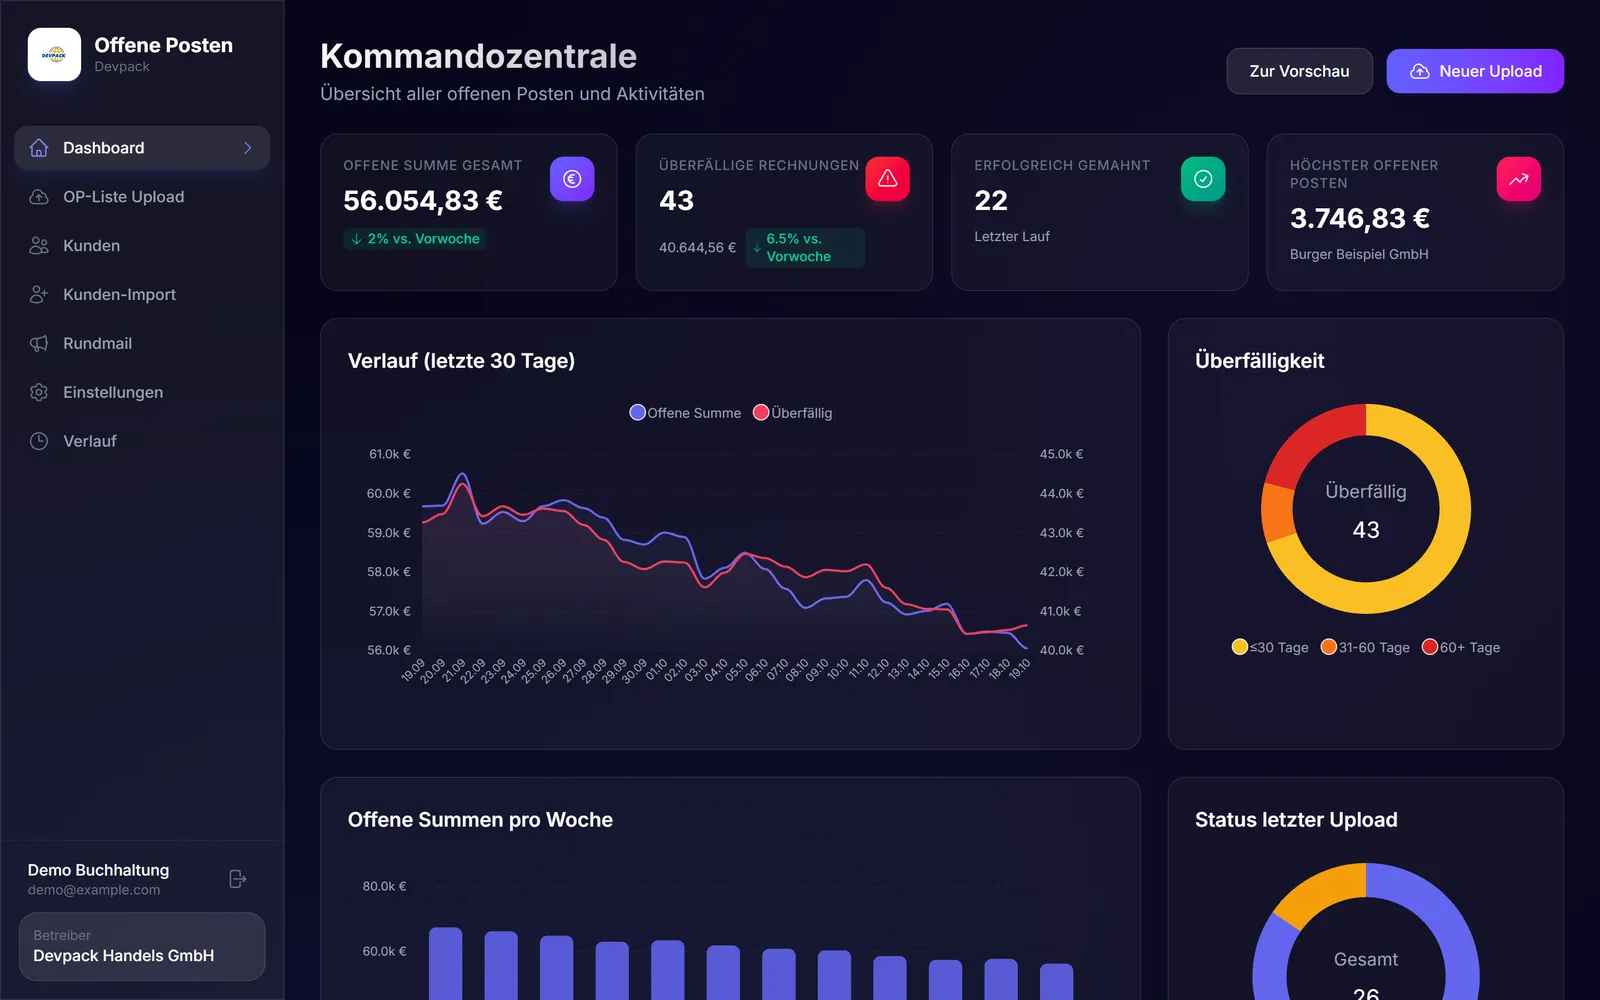Click the Kunden-Import user-plus icon

point(39,295)
